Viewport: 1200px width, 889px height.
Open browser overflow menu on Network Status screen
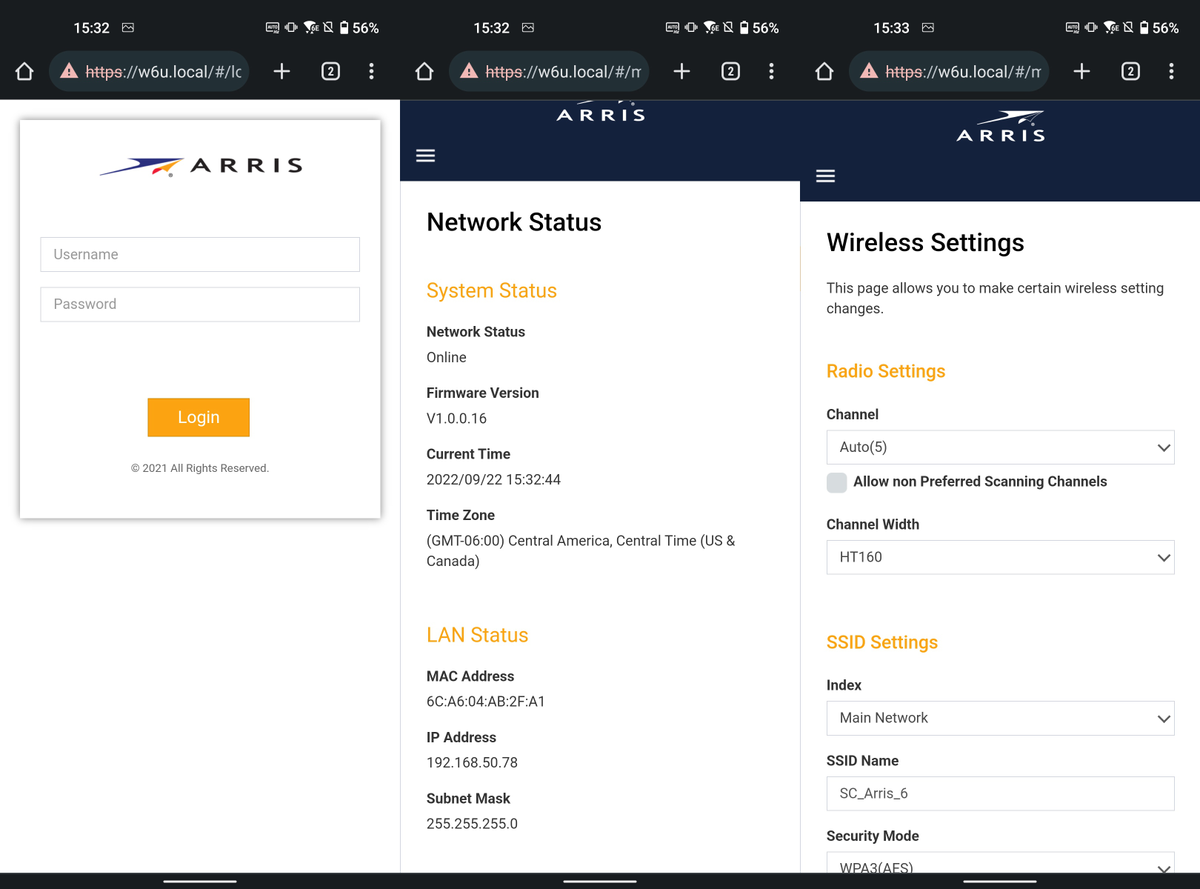(772, 71)
